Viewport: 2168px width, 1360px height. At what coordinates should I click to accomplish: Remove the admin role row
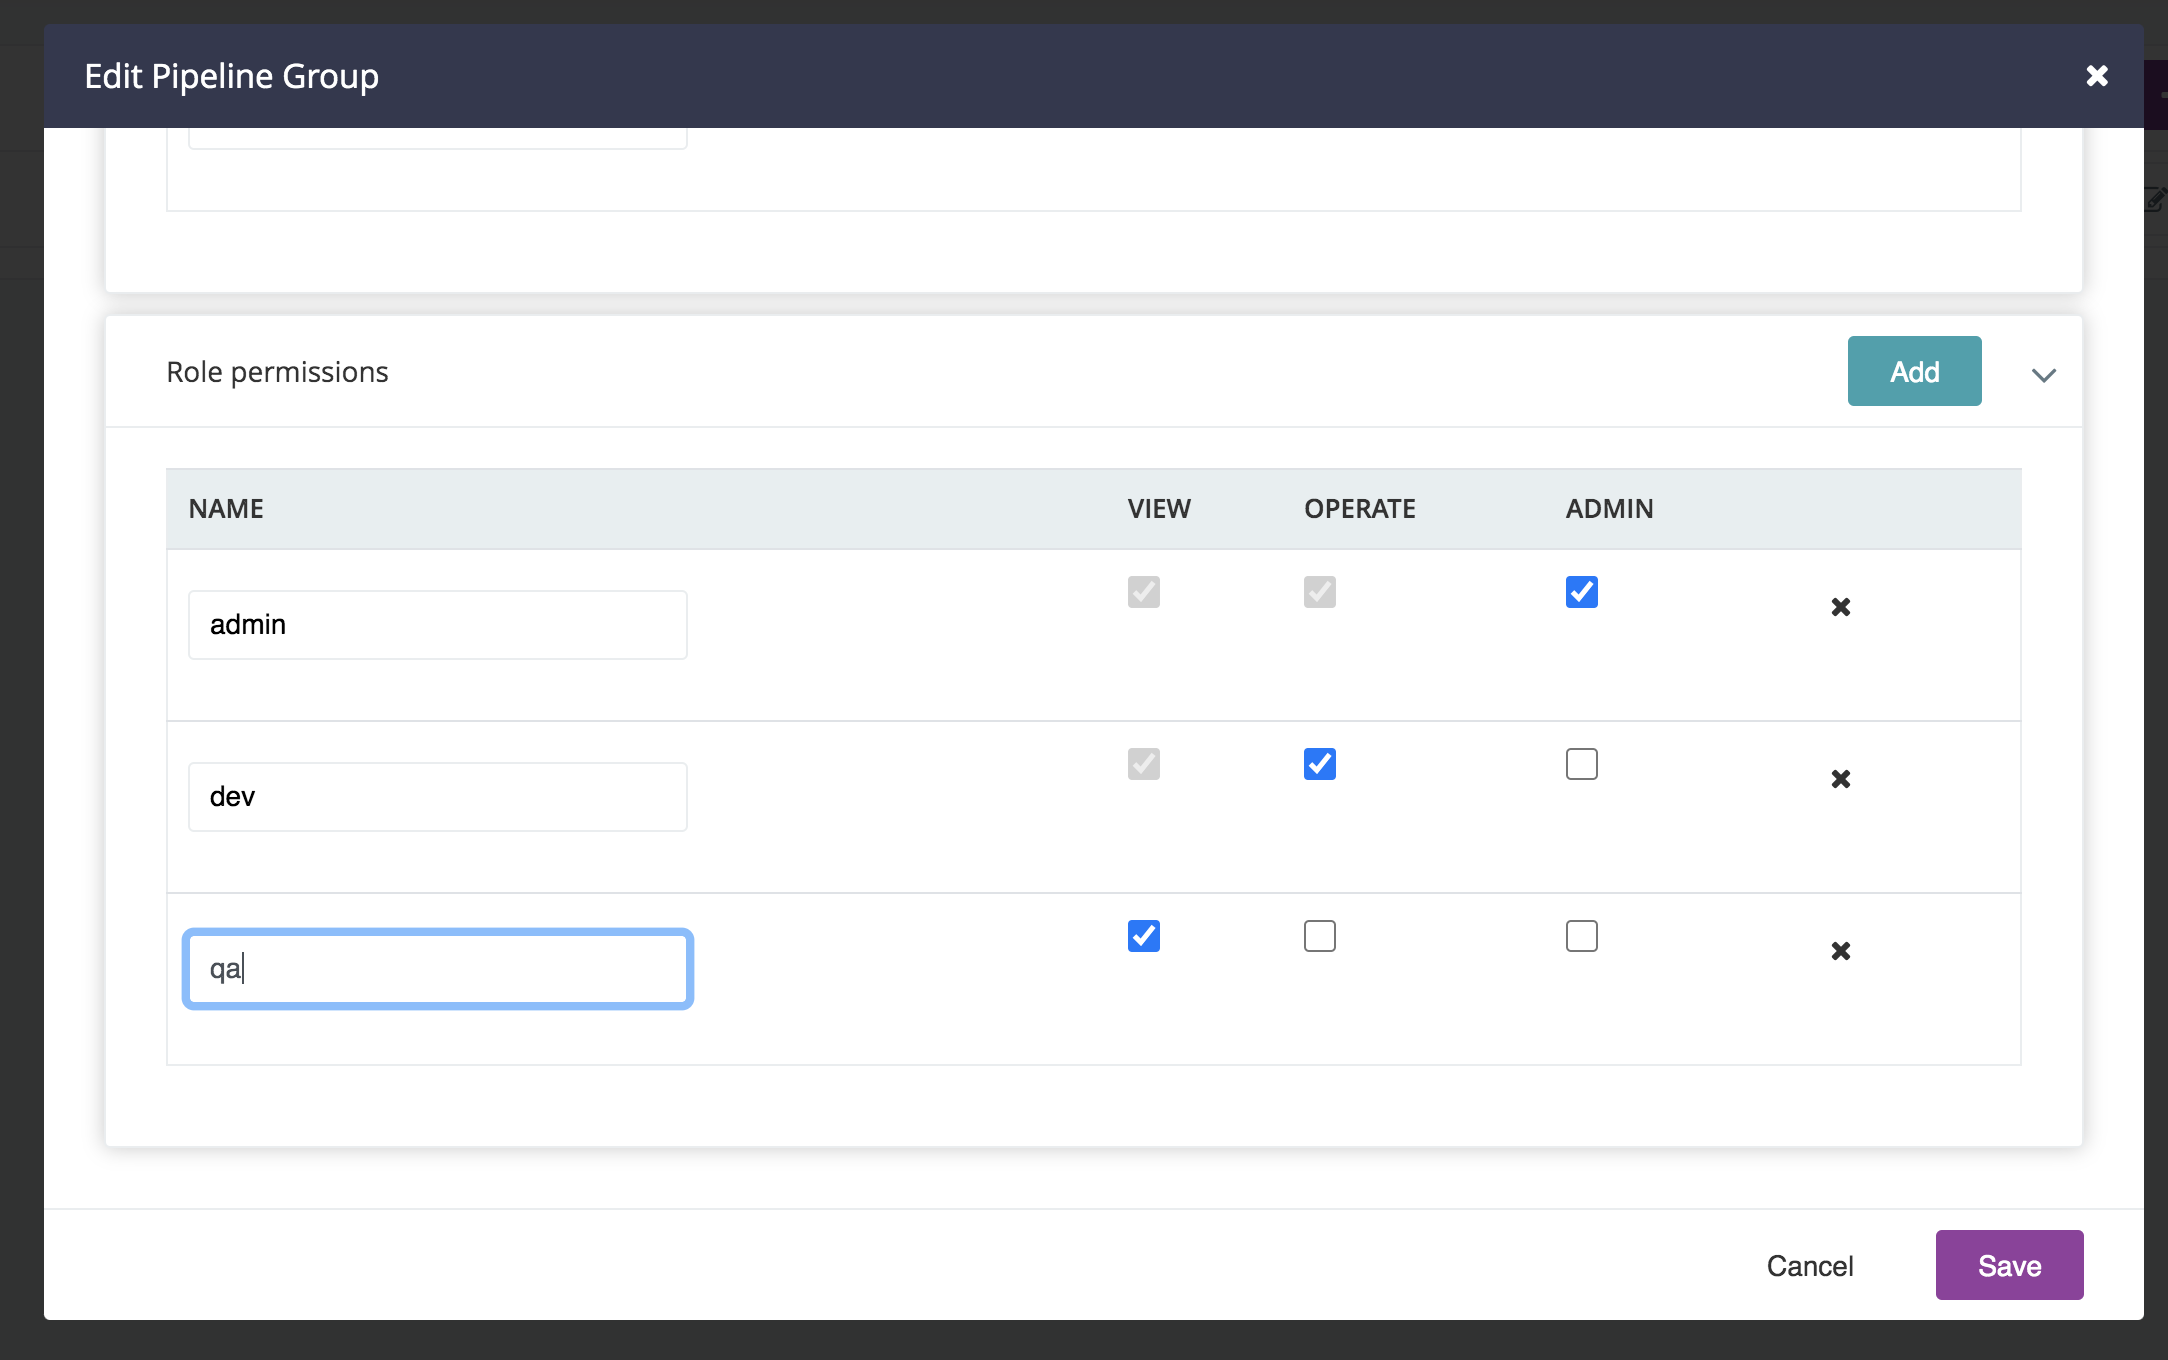pyautogui.click(x=1840, y=607)
